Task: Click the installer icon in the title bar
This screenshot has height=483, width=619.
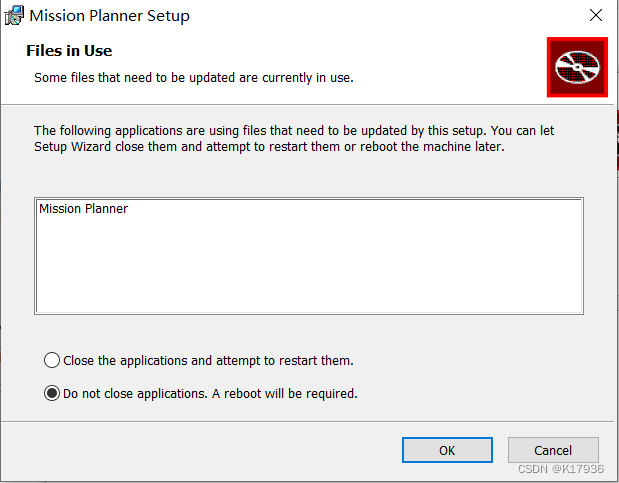Action: coord(15,15)
